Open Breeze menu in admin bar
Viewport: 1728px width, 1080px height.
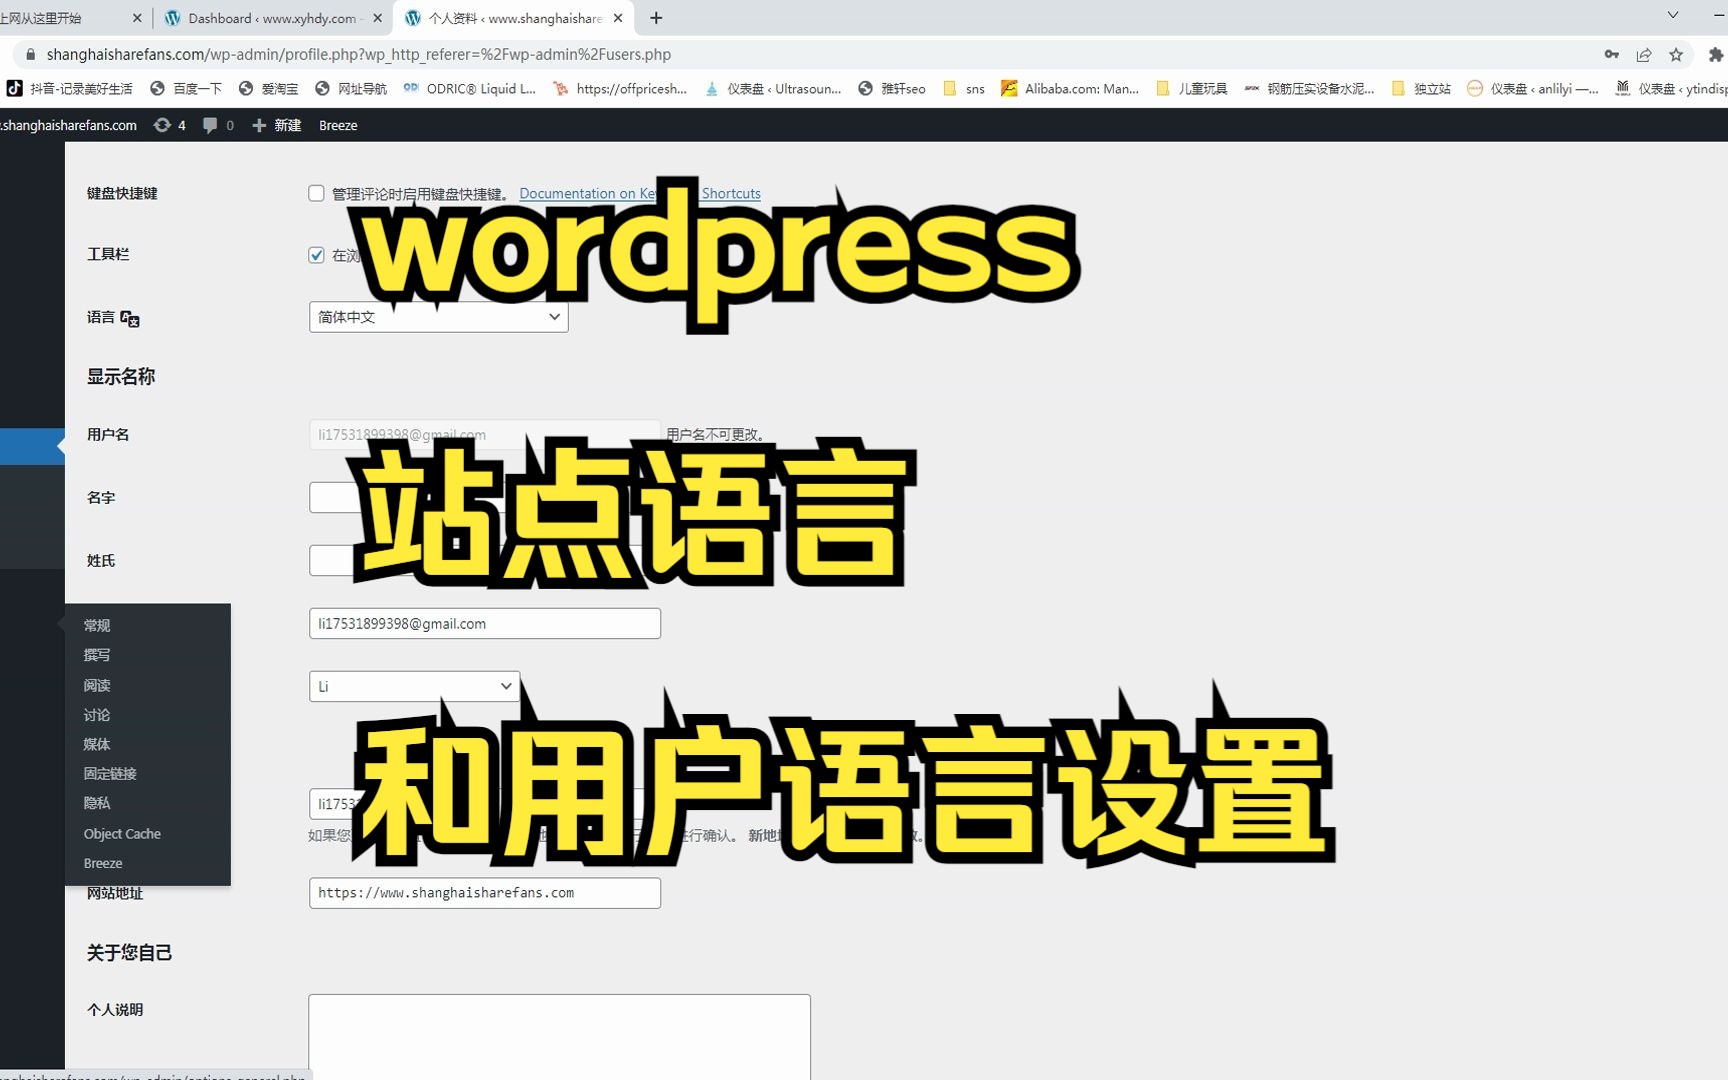[x=338, y=125]
